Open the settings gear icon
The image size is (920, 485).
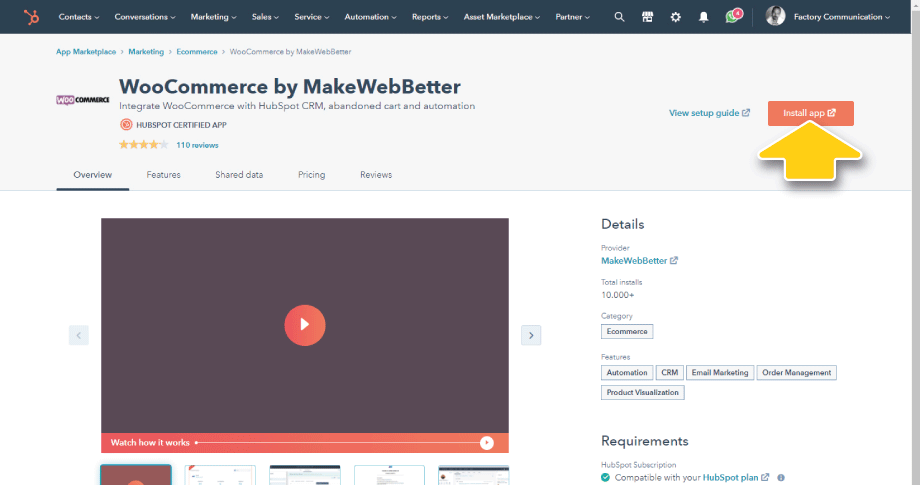(675, 17)
